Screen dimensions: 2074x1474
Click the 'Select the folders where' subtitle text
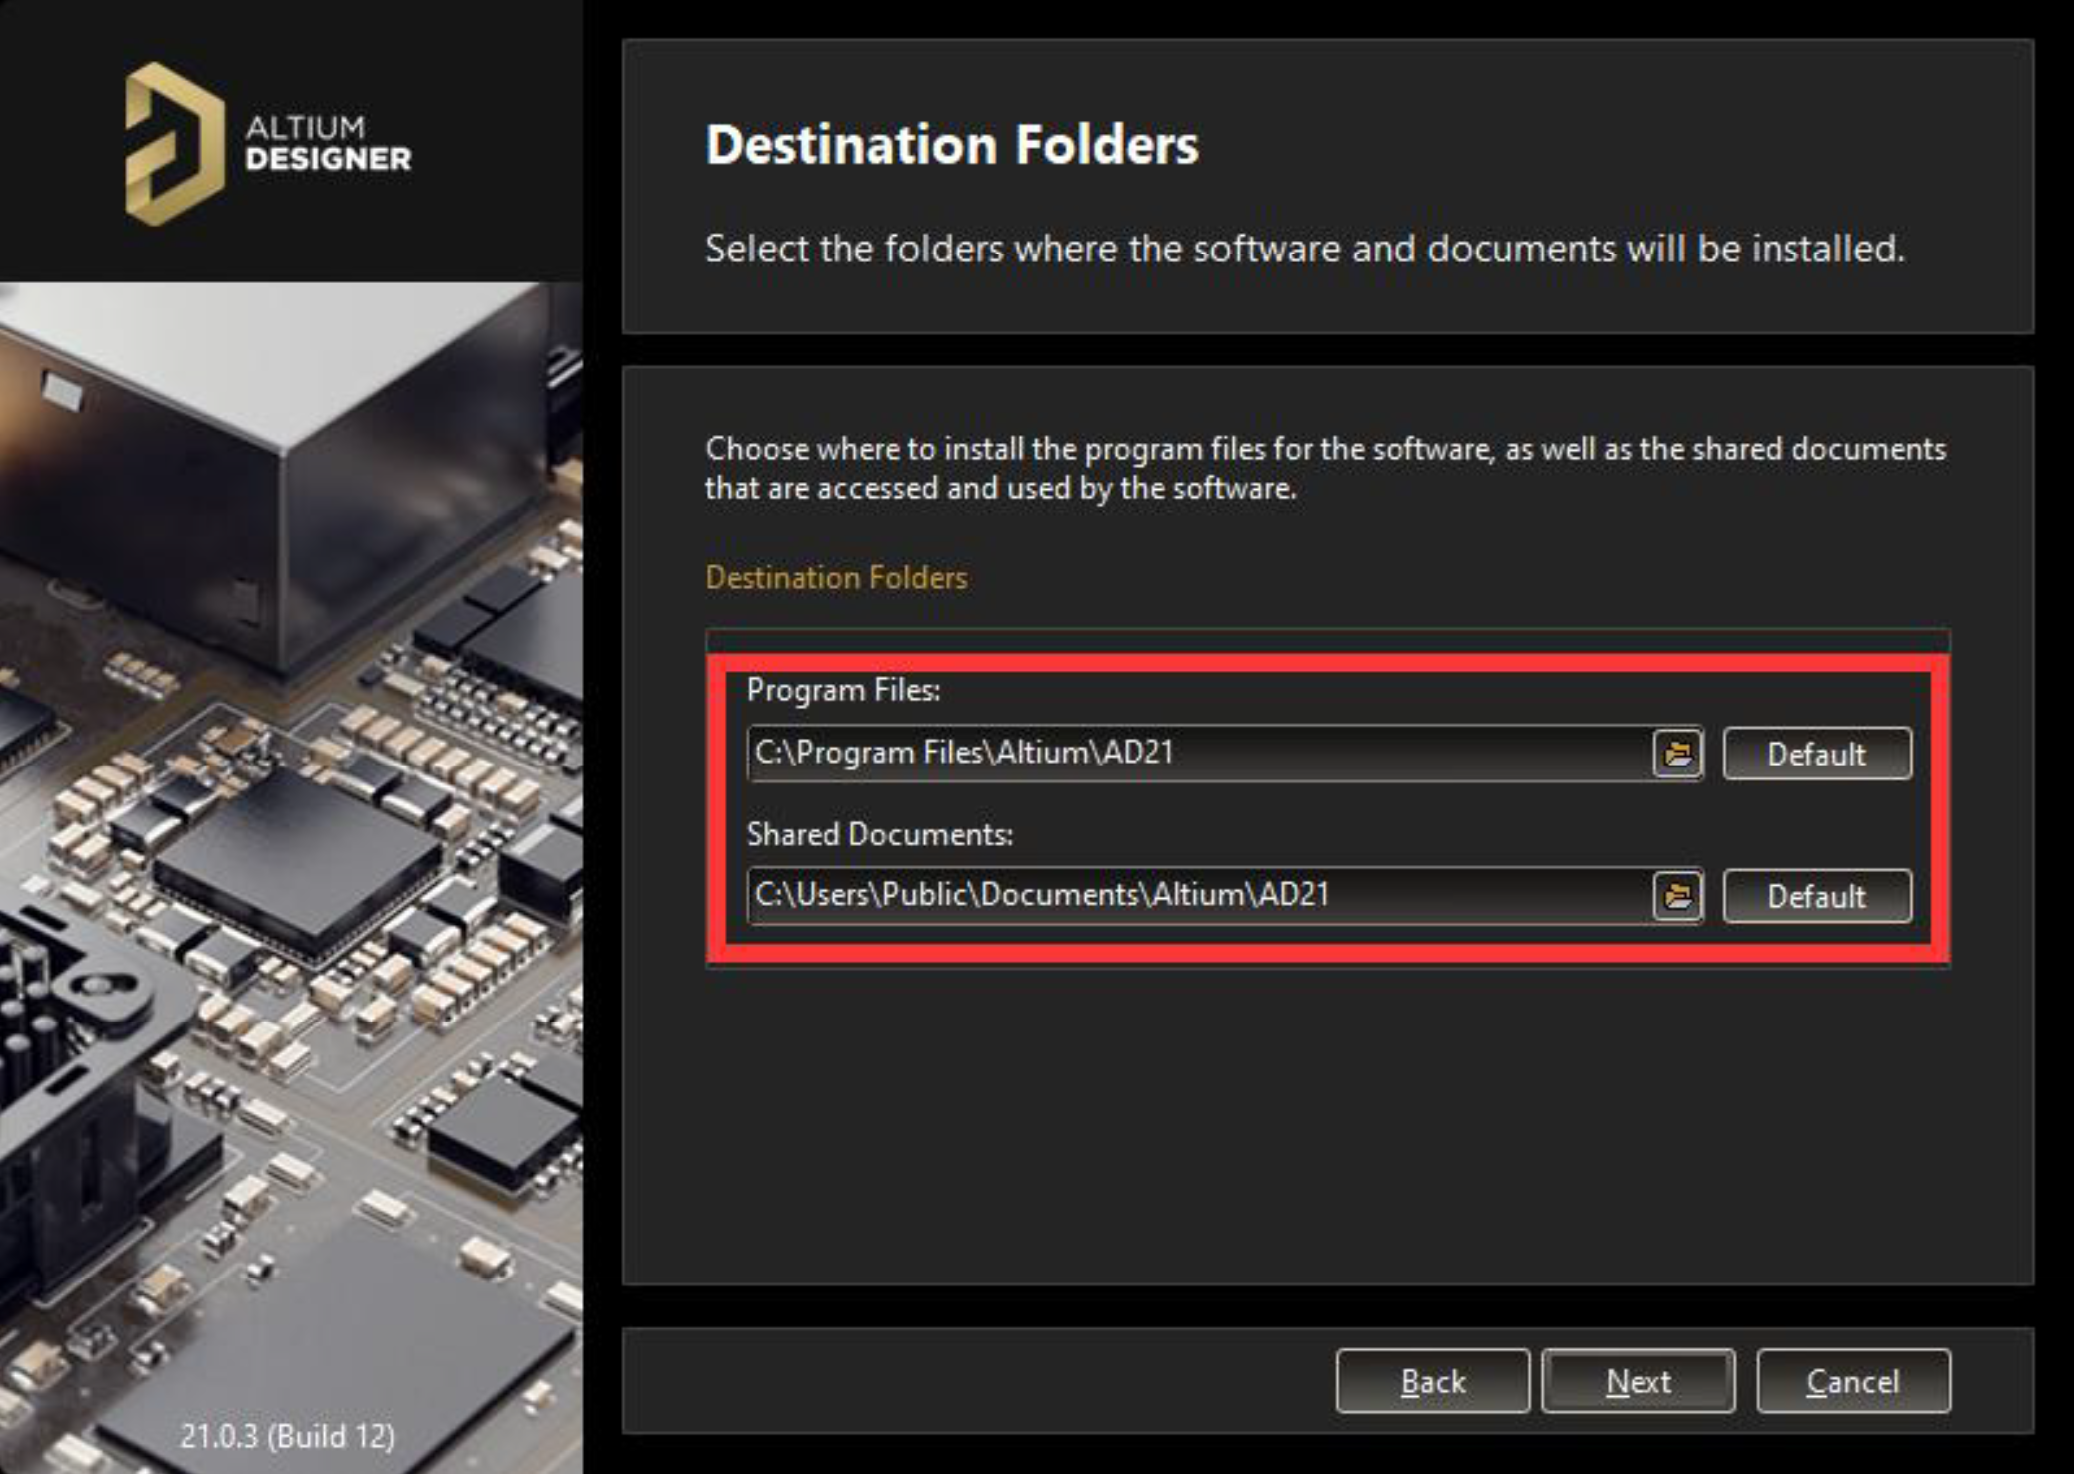click(x=1305, y=248)
